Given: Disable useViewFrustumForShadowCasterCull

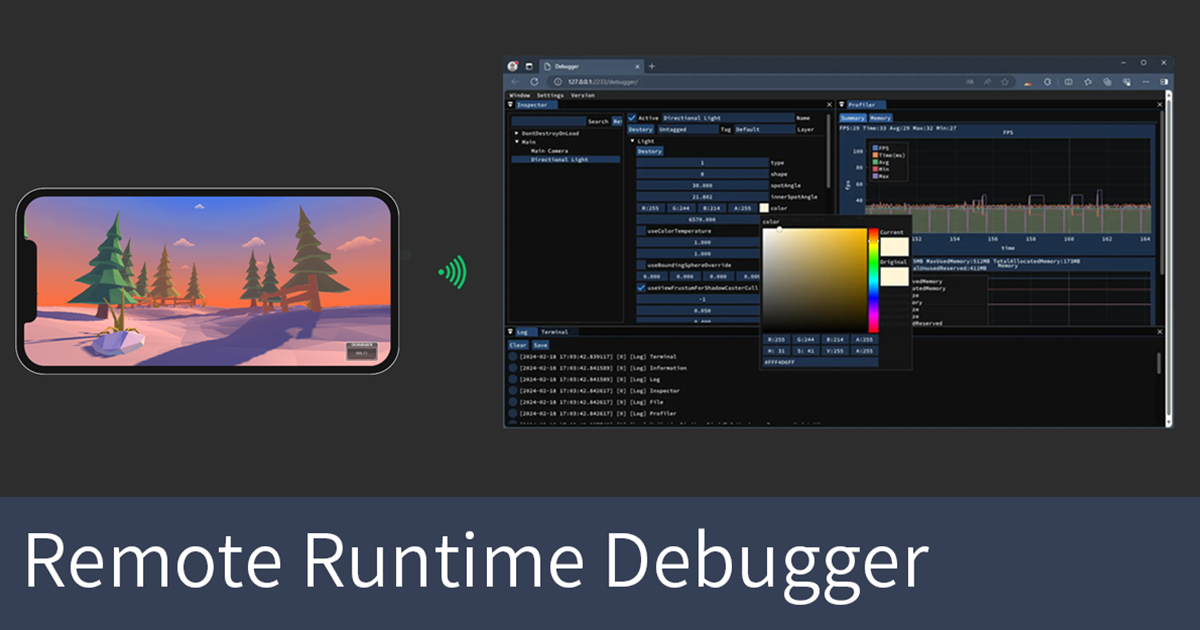Looking at the screenshot, I should click(641, 288).
